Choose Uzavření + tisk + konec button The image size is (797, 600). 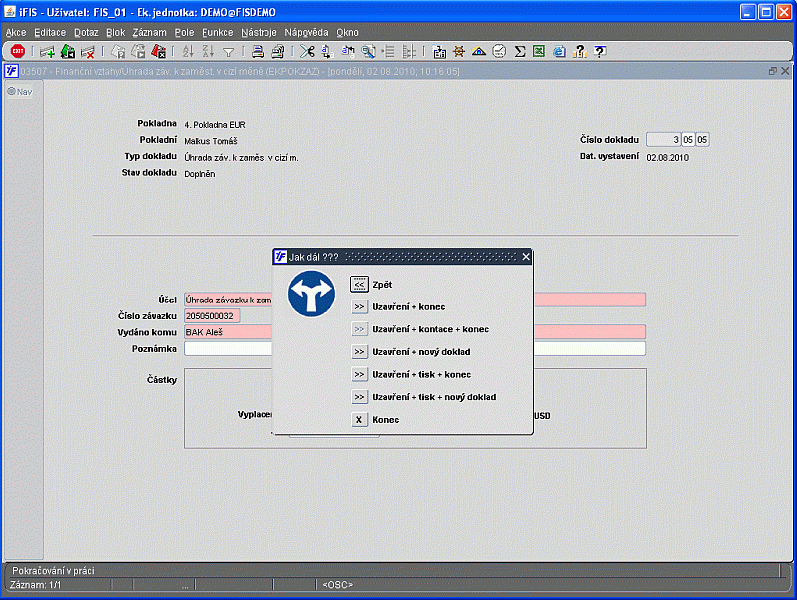click(360, 374)
